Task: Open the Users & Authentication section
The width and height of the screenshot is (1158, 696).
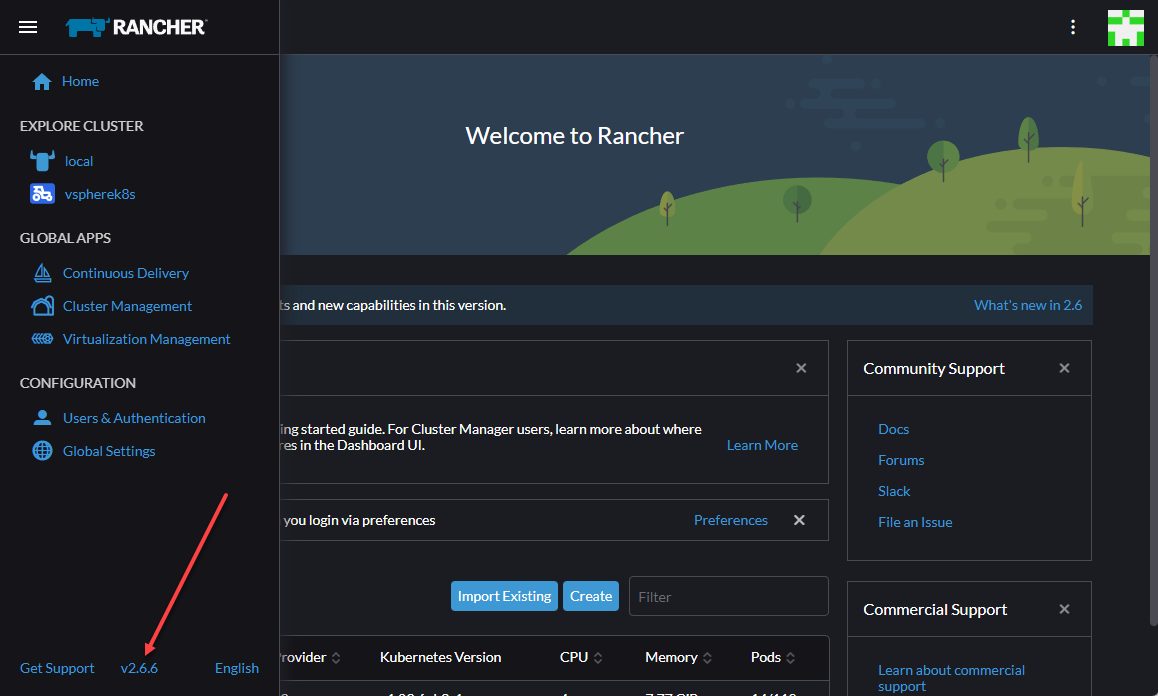Action: [133, 417]
